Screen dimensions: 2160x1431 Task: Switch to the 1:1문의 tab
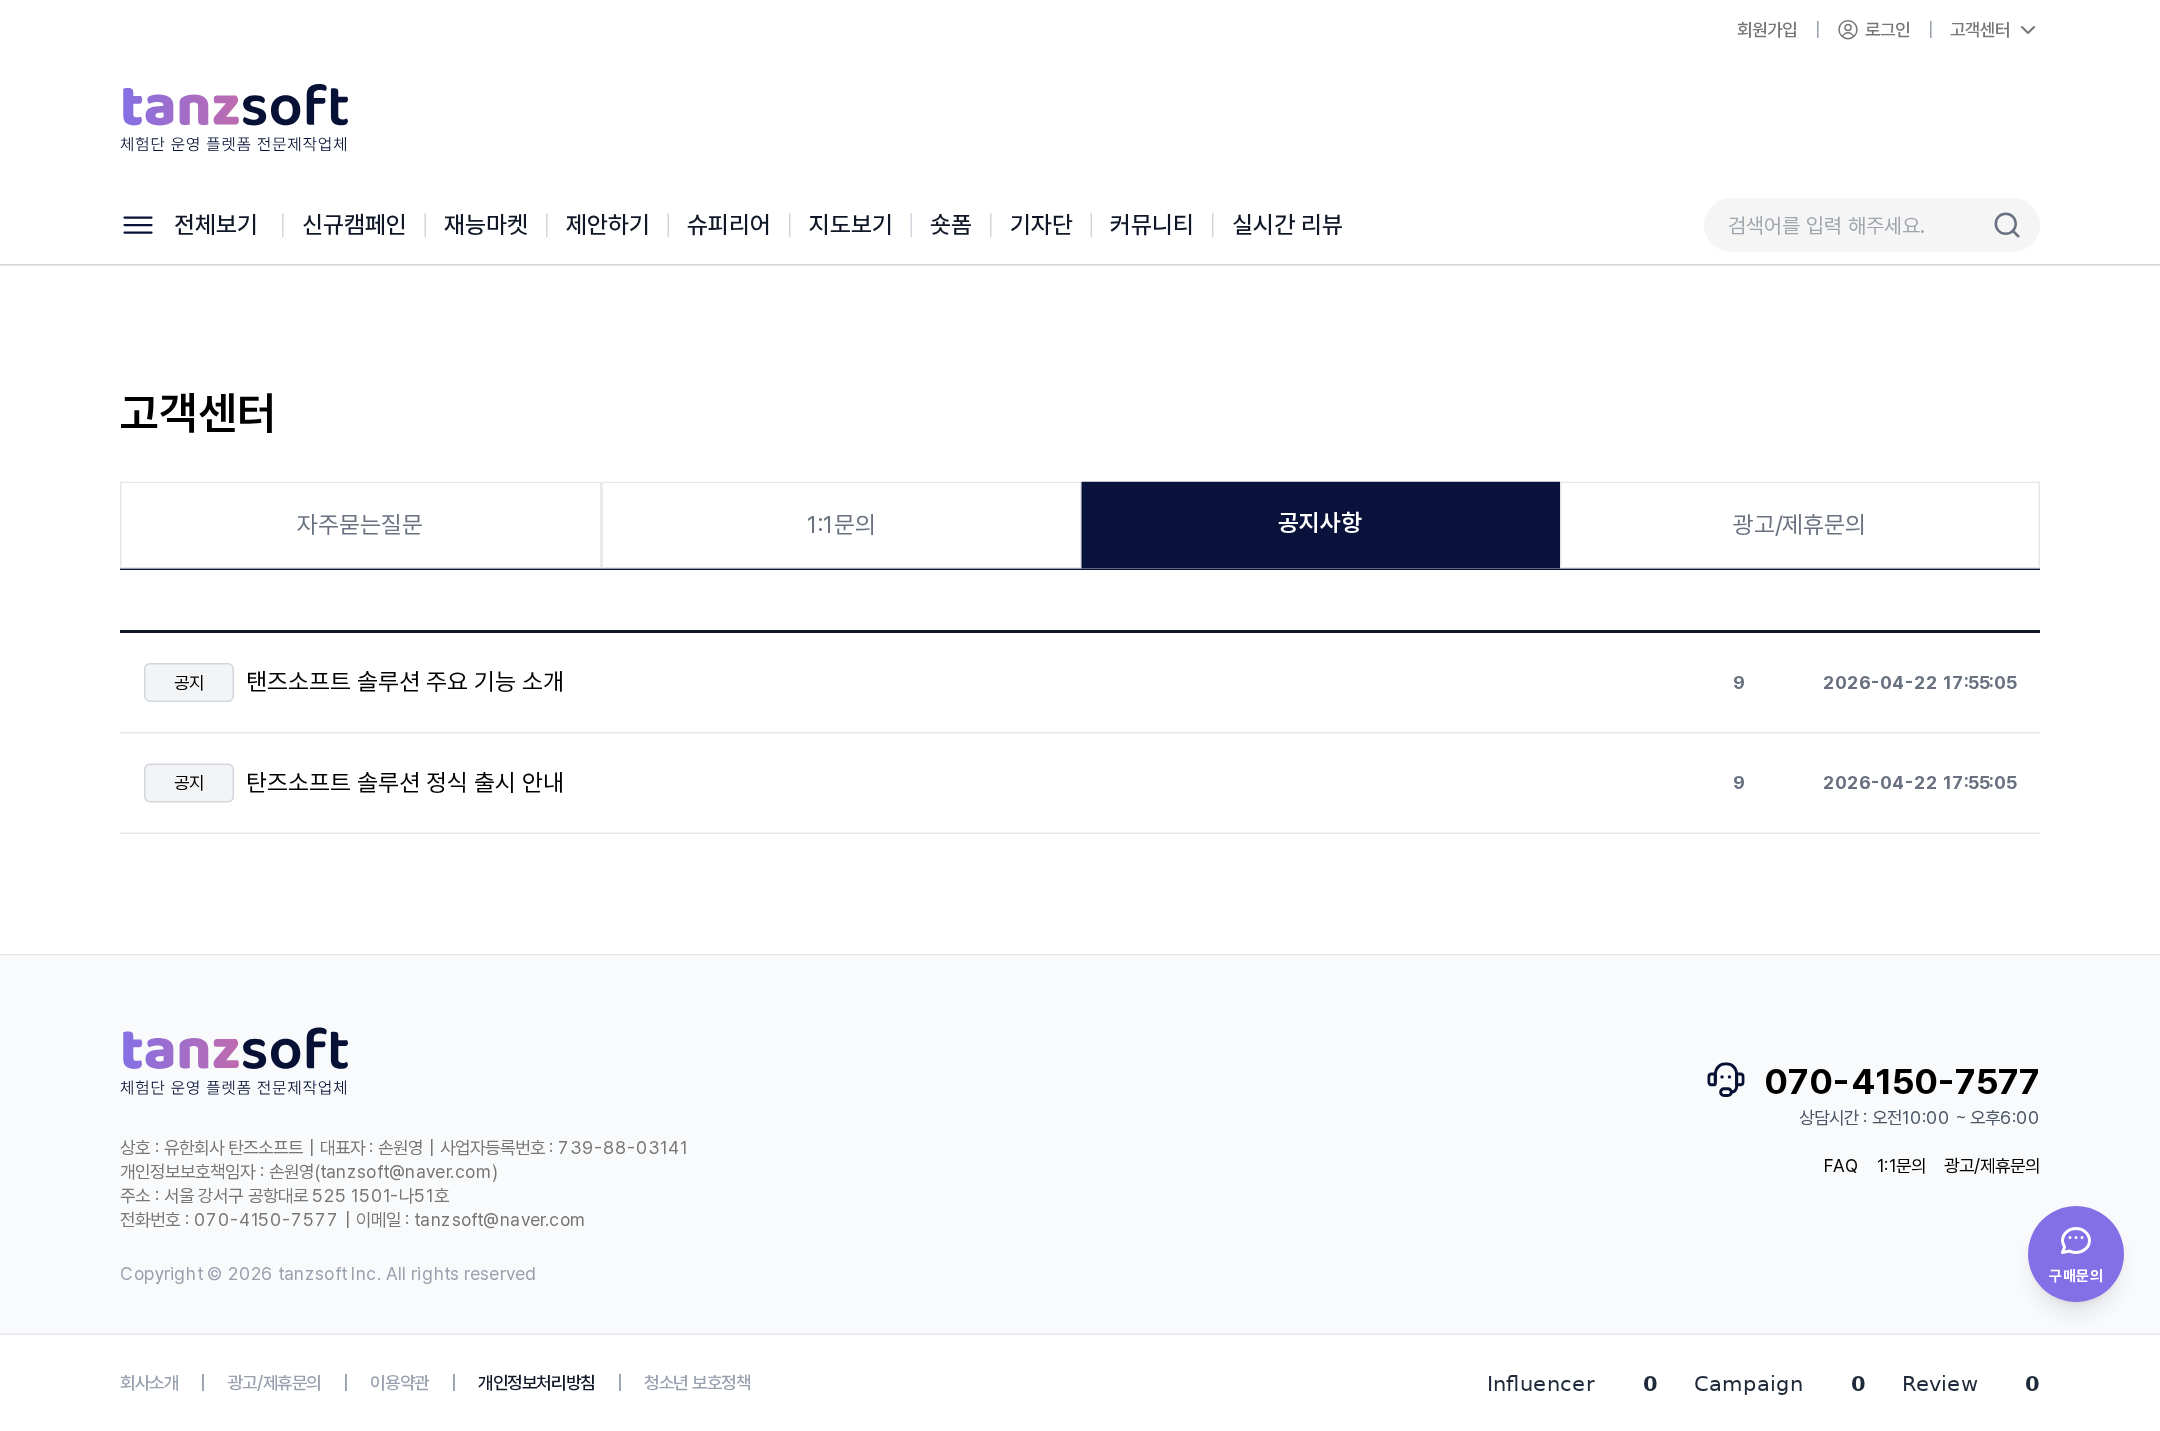[841, 525]
